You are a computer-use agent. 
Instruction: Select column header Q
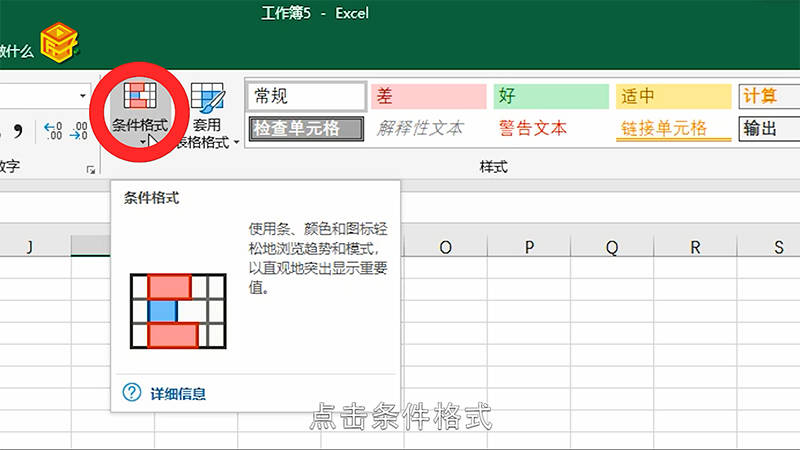[x=611, y=248]
